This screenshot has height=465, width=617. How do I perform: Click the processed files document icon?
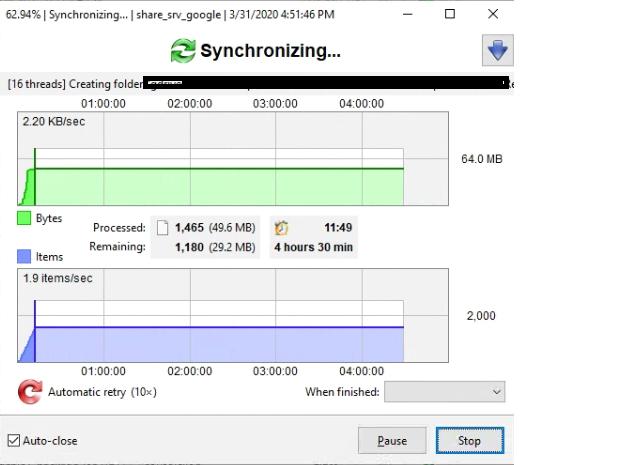(x=163, y=227)
